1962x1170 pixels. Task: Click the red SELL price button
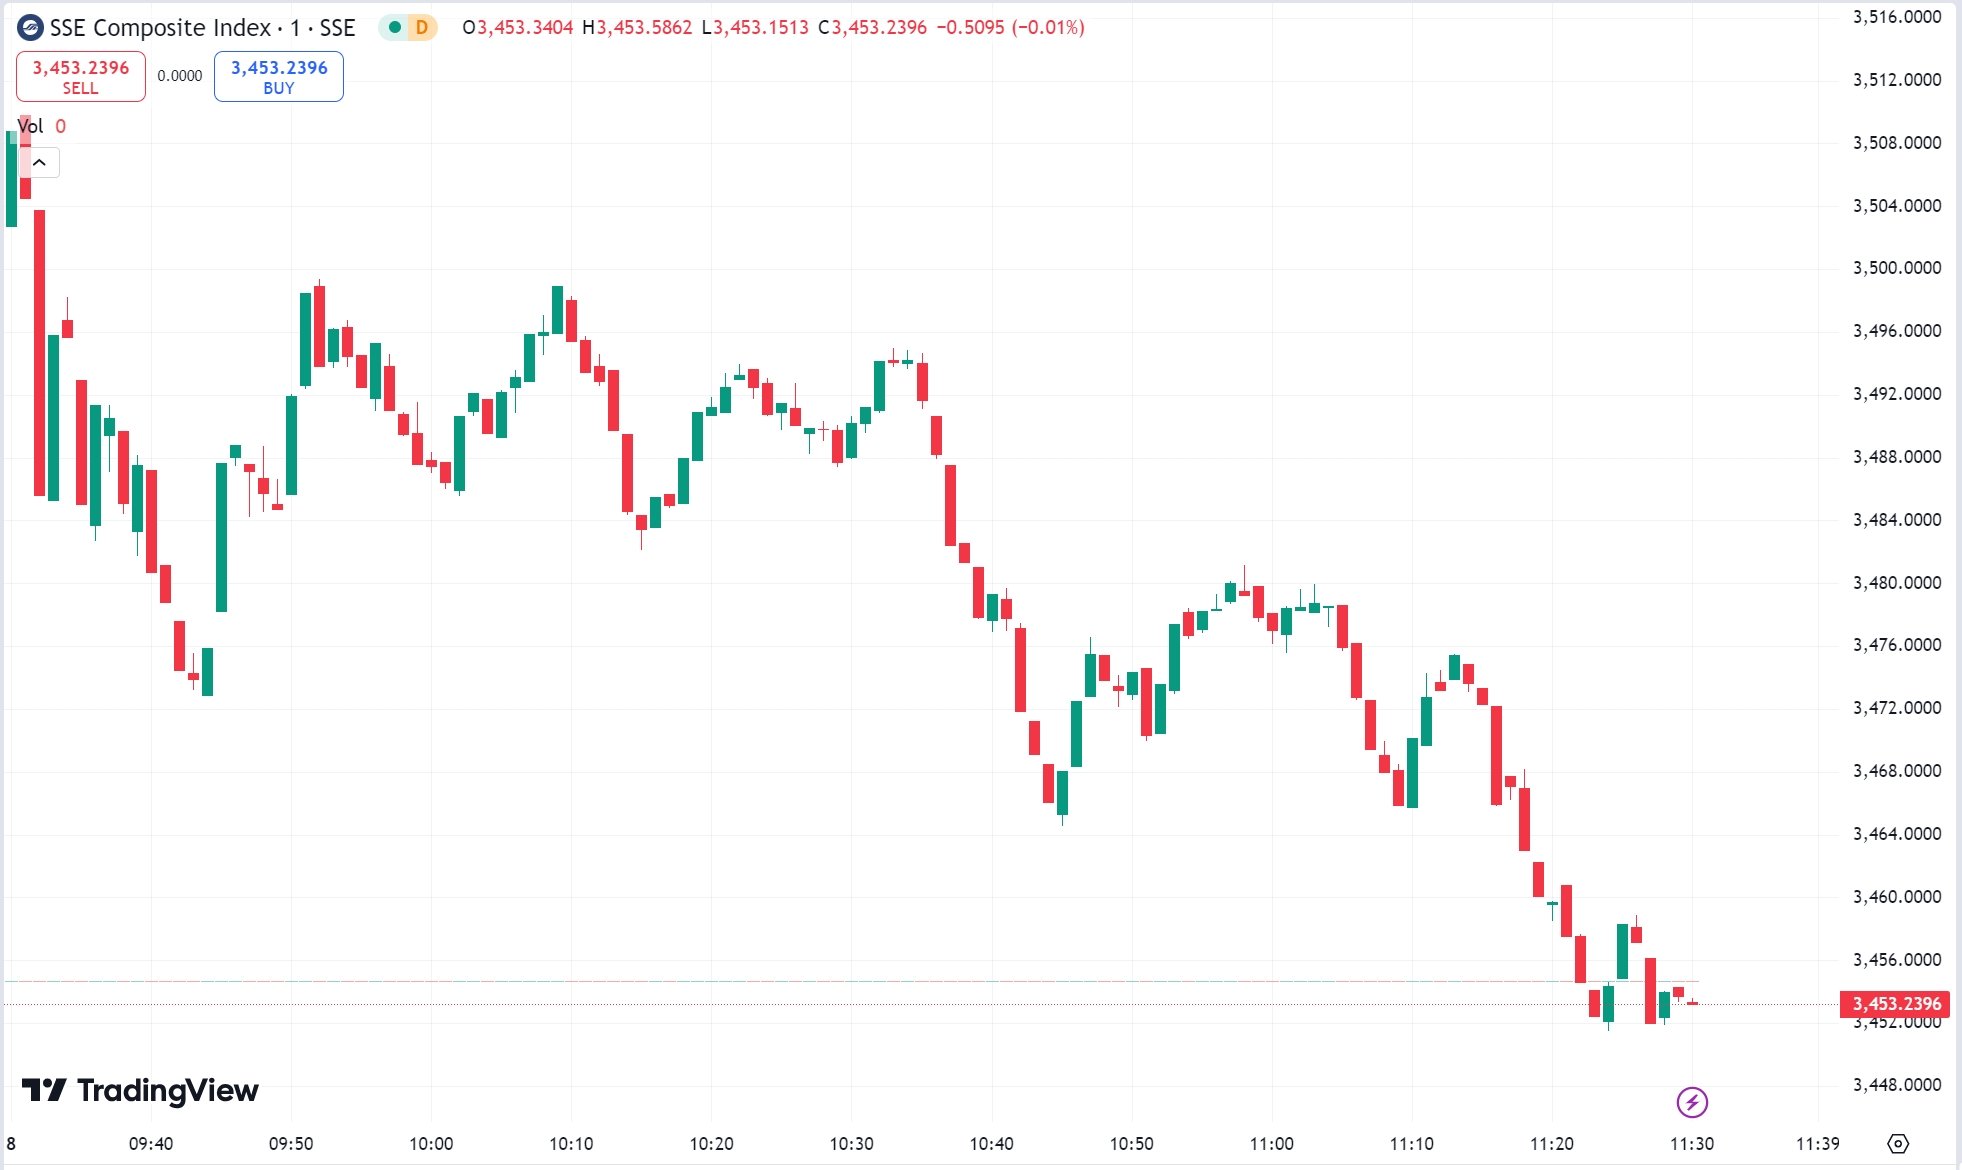[x=81, y=77]
